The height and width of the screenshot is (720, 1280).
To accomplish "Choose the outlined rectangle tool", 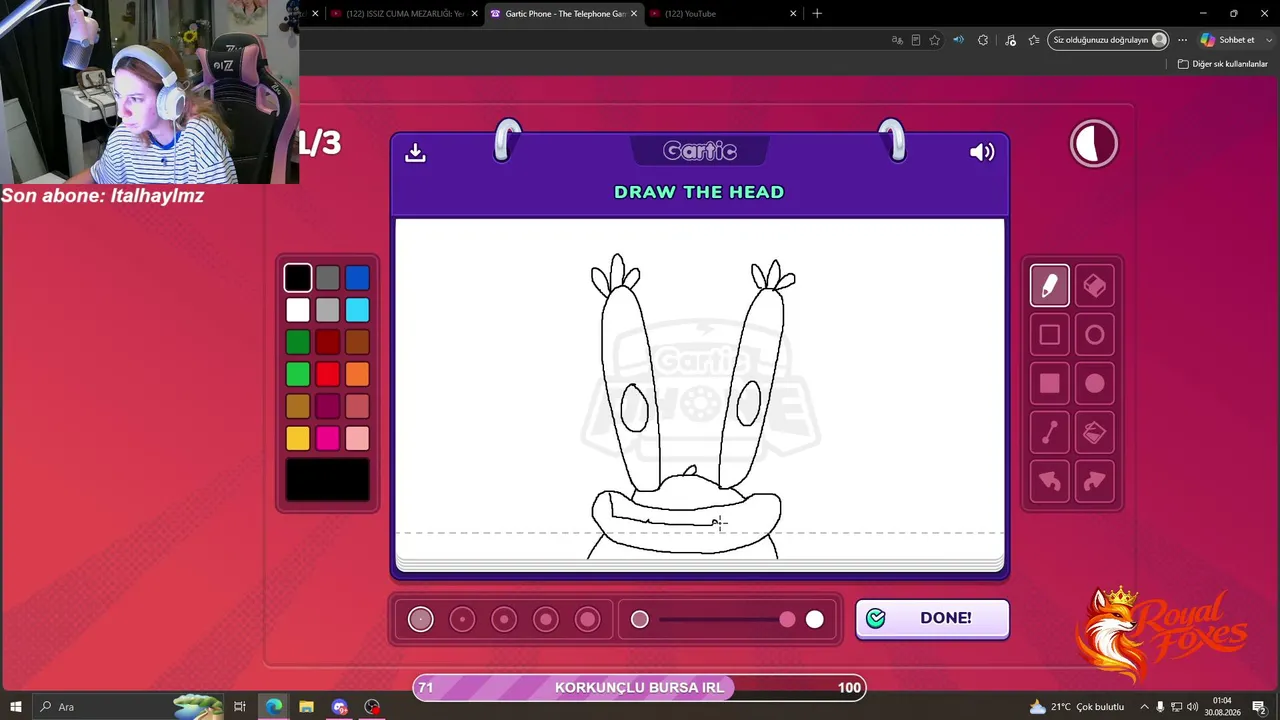I will pos(1049,335).
